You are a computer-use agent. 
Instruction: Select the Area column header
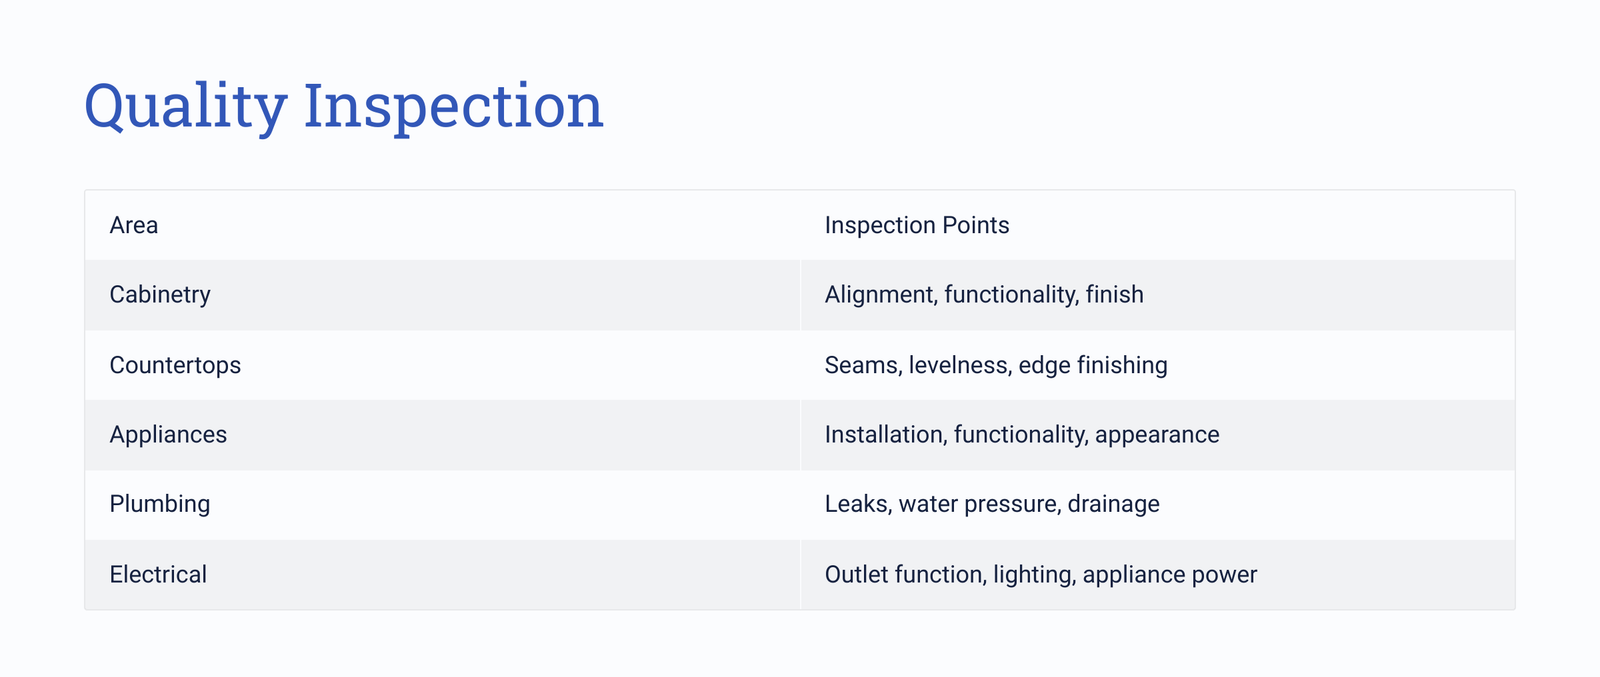[443, 225]
